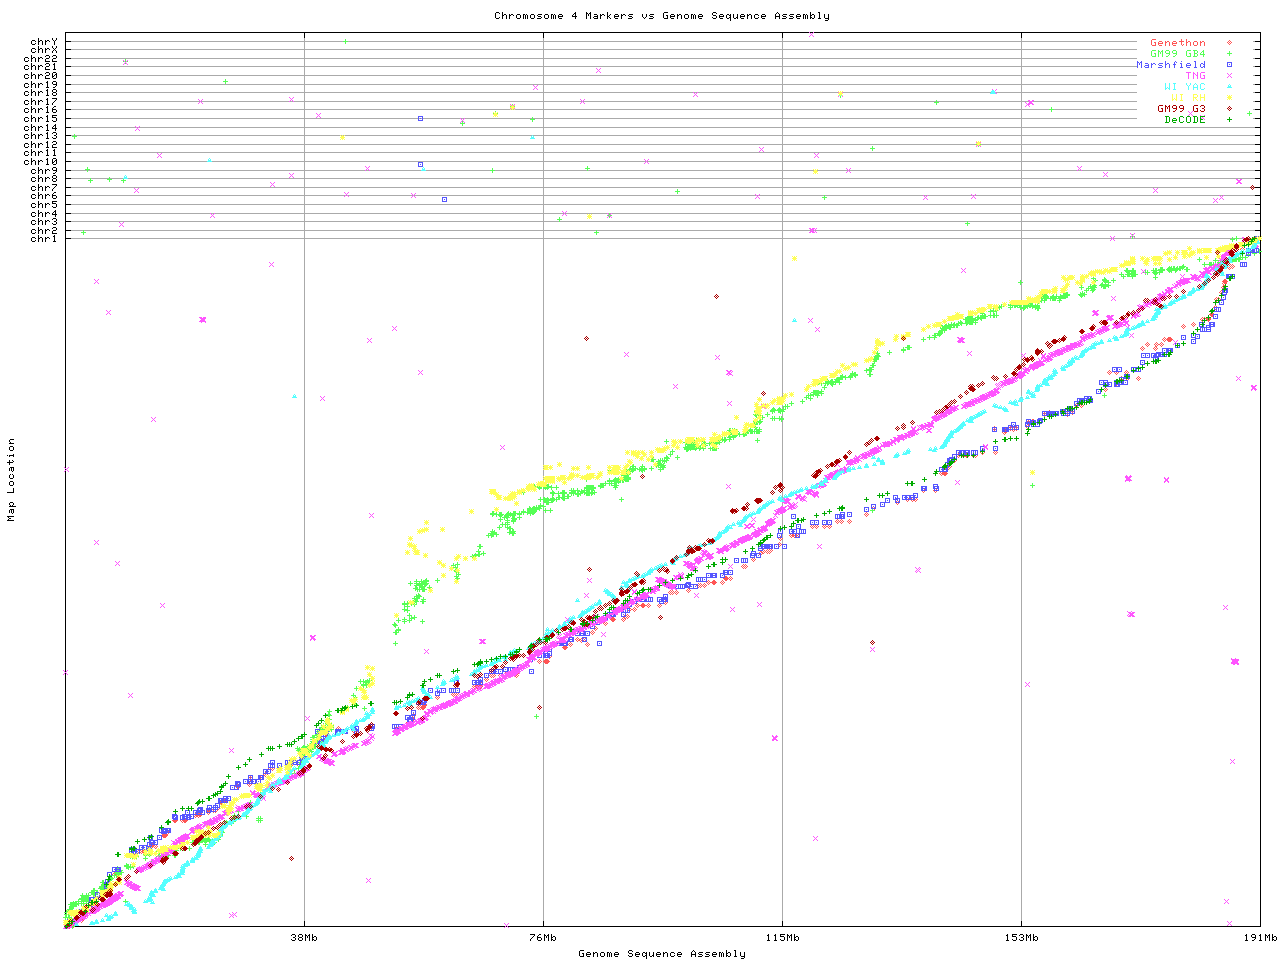Click the GM99 GB4 legend plus marker
The height and width of the screenshot is (960, 1280).
pyautogui.click(x=1229, y=54)
